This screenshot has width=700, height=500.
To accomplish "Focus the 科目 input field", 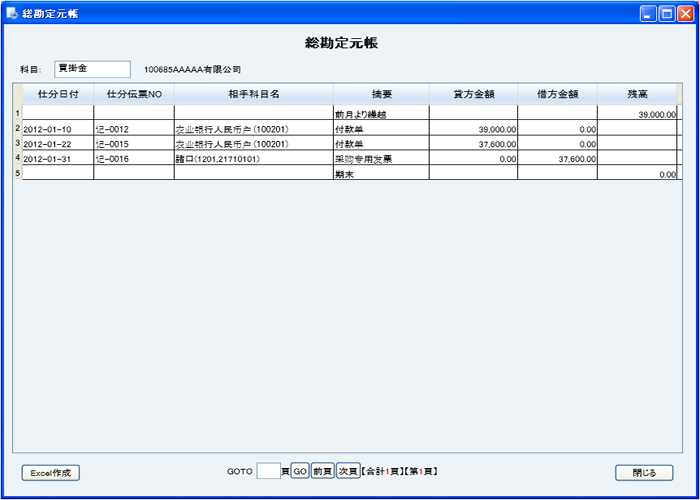I will (x=92, y=69).
